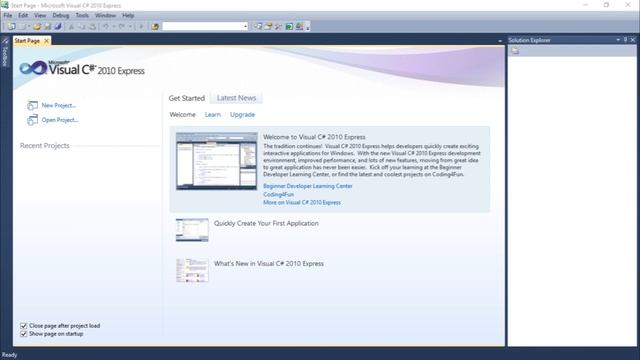The image size is (640, 360).
Task: Open the active documents list dropdown
Action: tap(500, 41)
